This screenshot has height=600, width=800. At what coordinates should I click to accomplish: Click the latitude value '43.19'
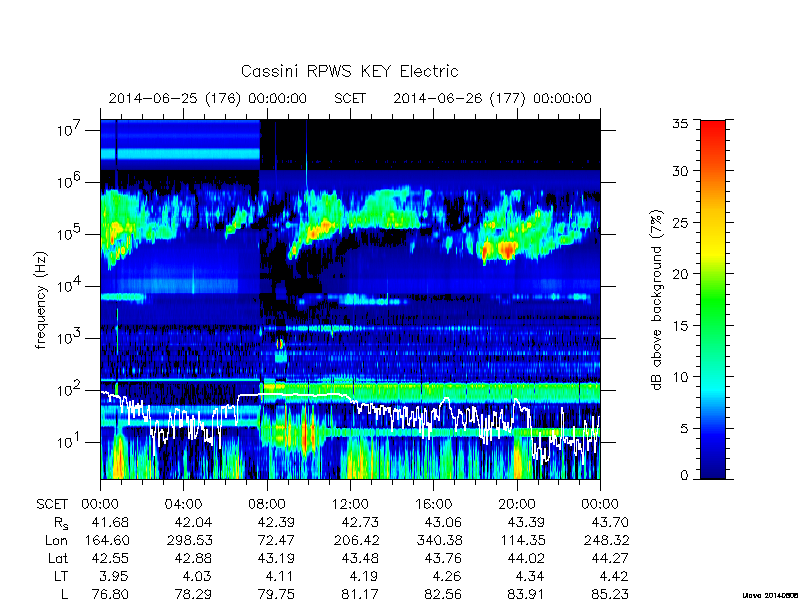276,558
